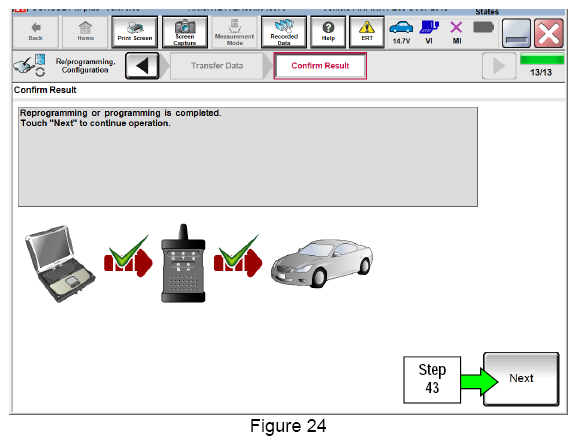Click the green 13/13 progress bar

coord(542,59)
